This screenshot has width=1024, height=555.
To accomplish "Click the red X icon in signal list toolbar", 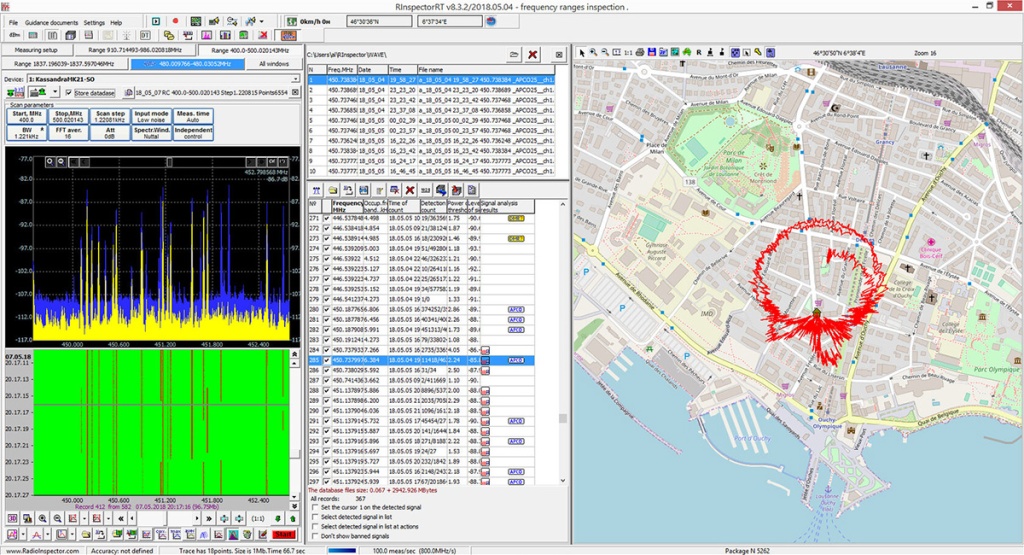I will (410, 189).
